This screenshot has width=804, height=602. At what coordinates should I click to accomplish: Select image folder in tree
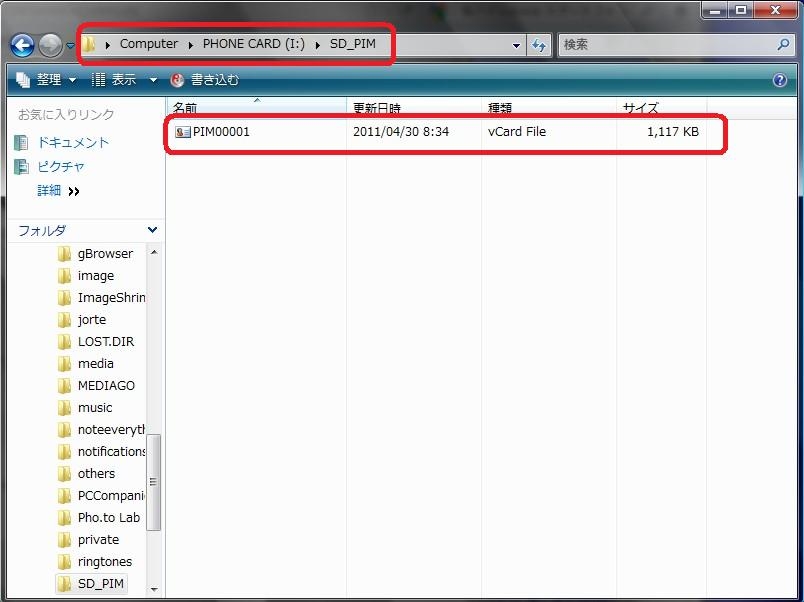(96, 276)
